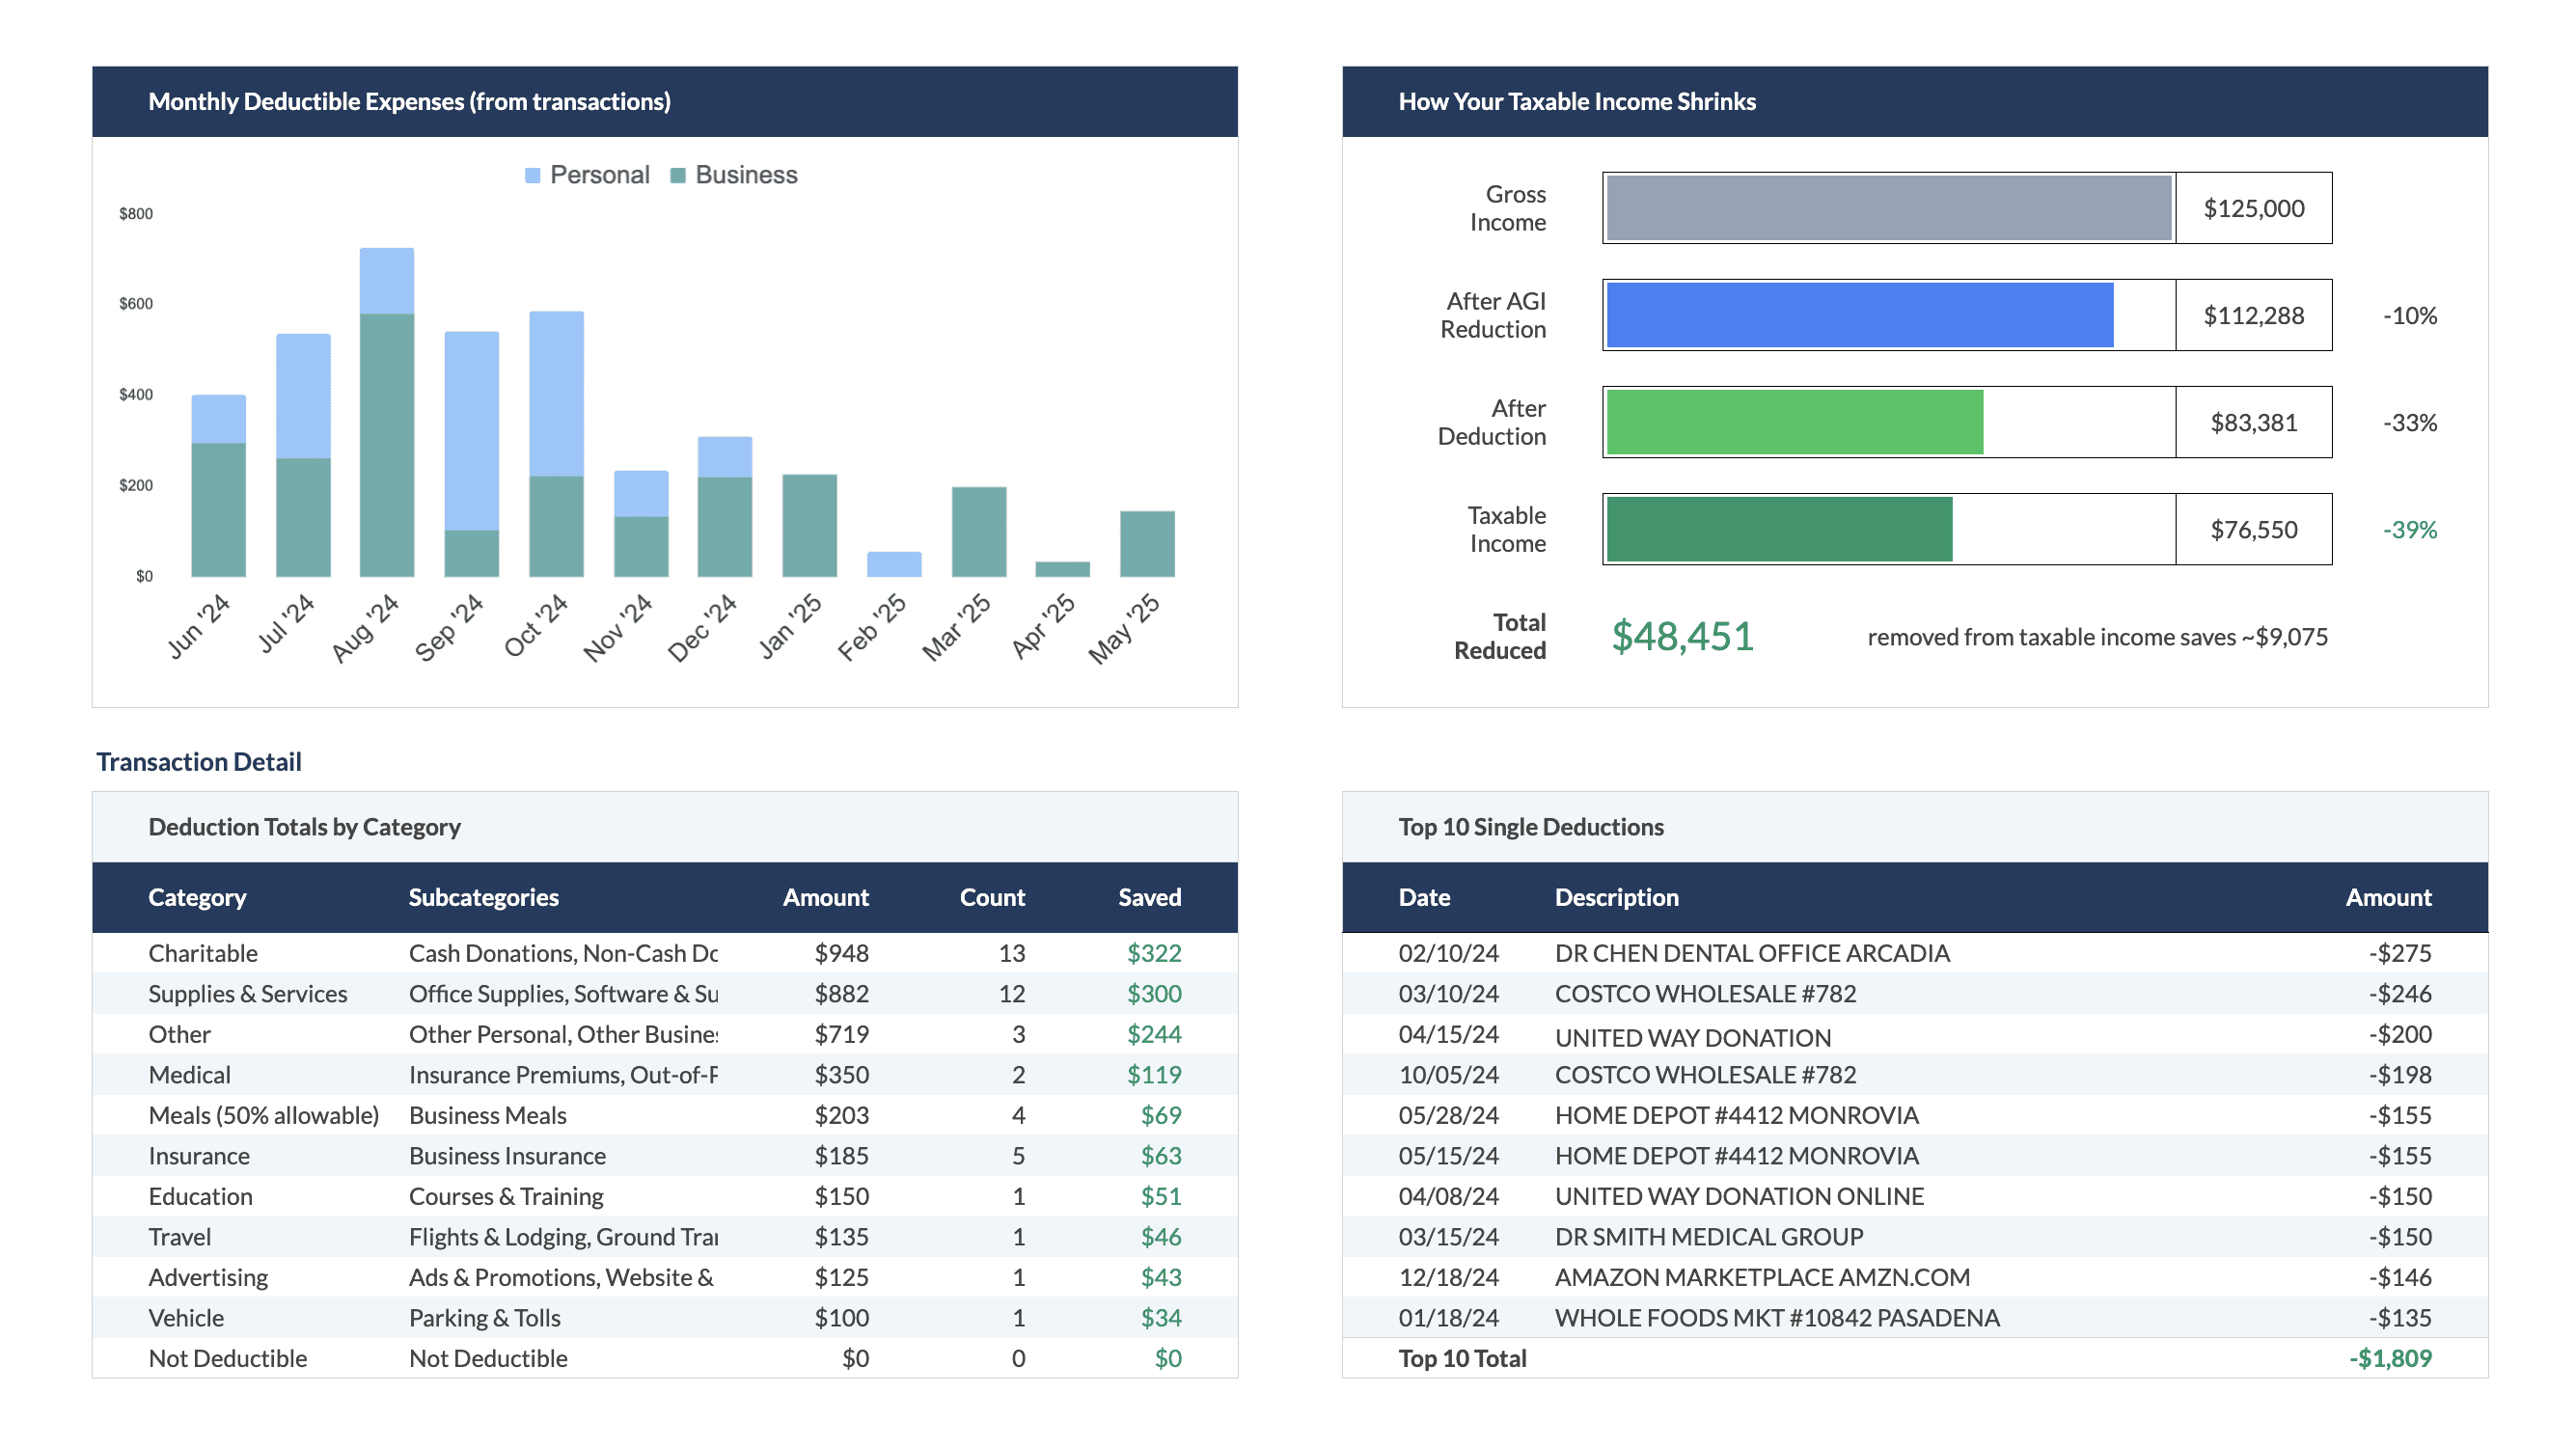Select the Meals (50% allowable) row

coord(263,1115)
